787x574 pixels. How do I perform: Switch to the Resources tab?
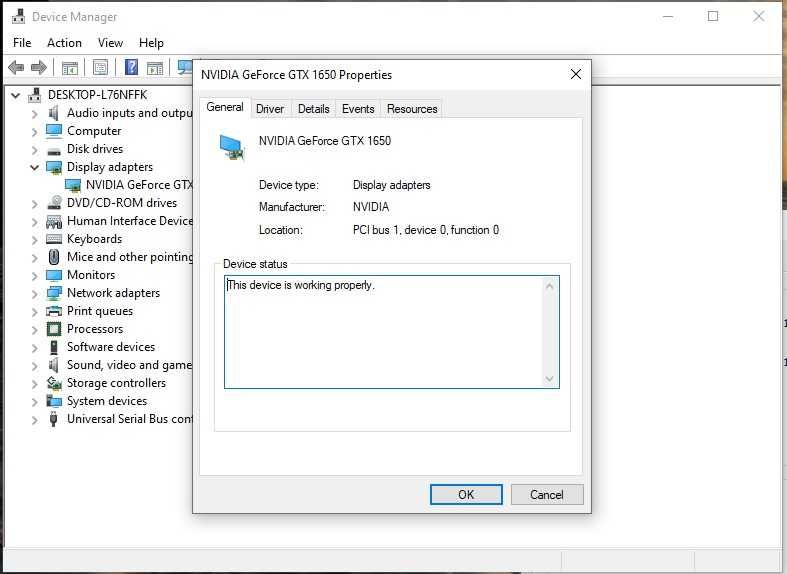(x=412, y=109)
